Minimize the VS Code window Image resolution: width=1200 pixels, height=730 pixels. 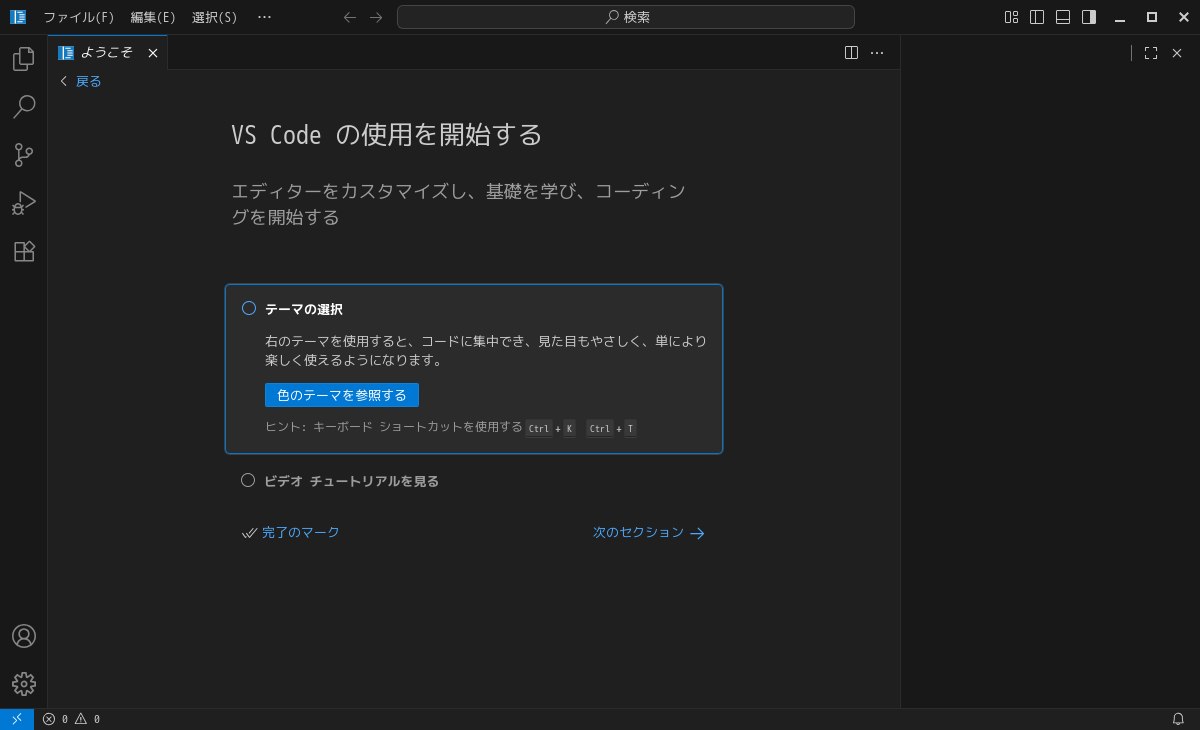click(x=1120, y=17)
